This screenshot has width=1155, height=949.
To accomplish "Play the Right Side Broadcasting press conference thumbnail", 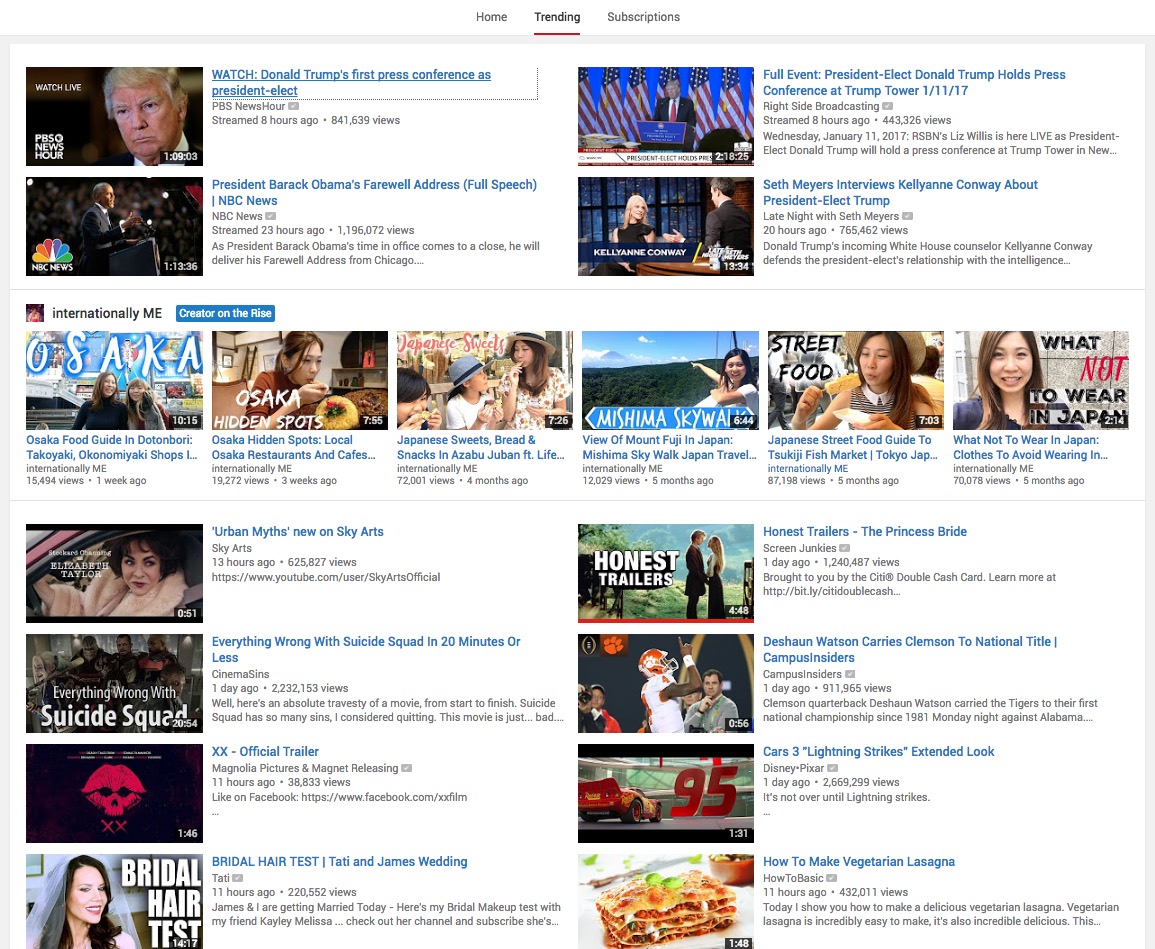I will pos(666,116).
